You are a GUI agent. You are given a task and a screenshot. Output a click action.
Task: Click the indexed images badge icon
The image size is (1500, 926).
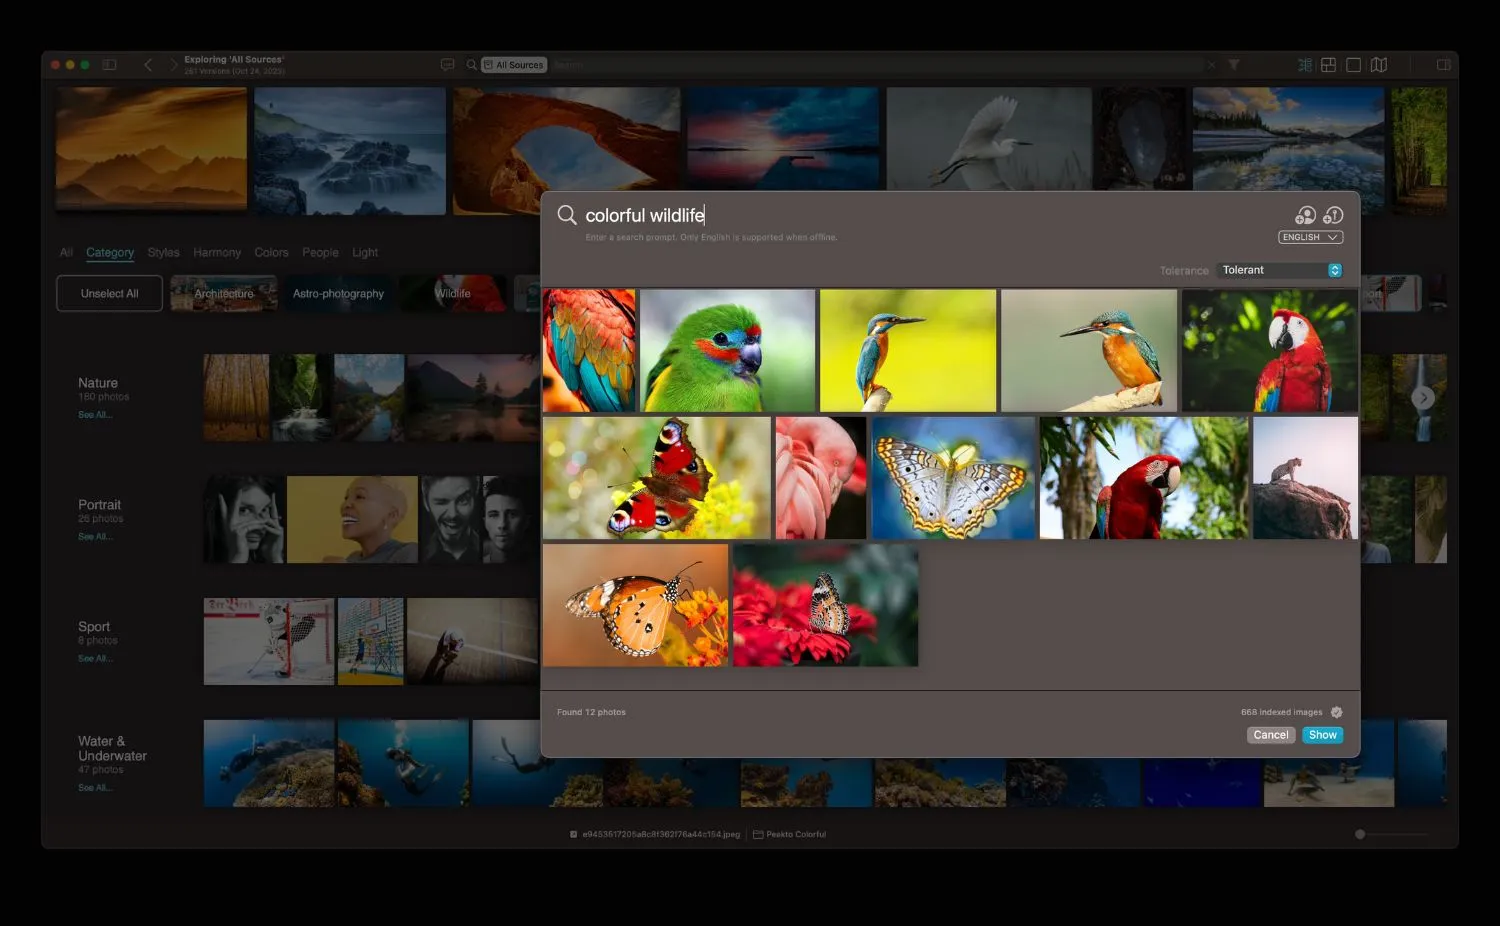[1337, 712]
